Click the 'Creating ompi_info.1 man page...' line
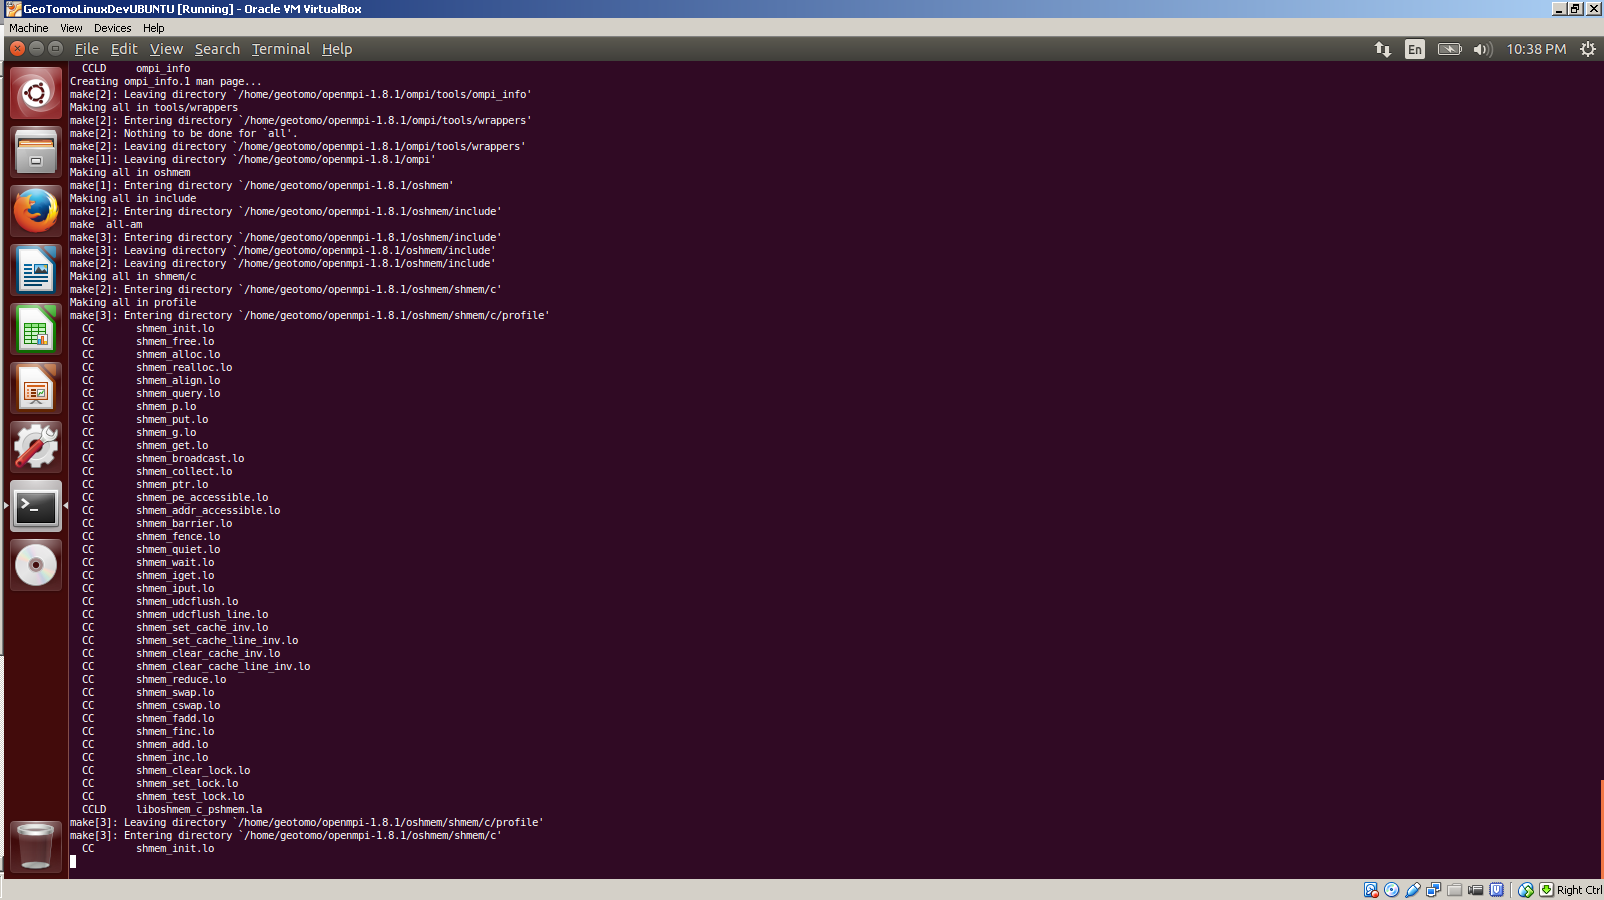 click(165, 81)
